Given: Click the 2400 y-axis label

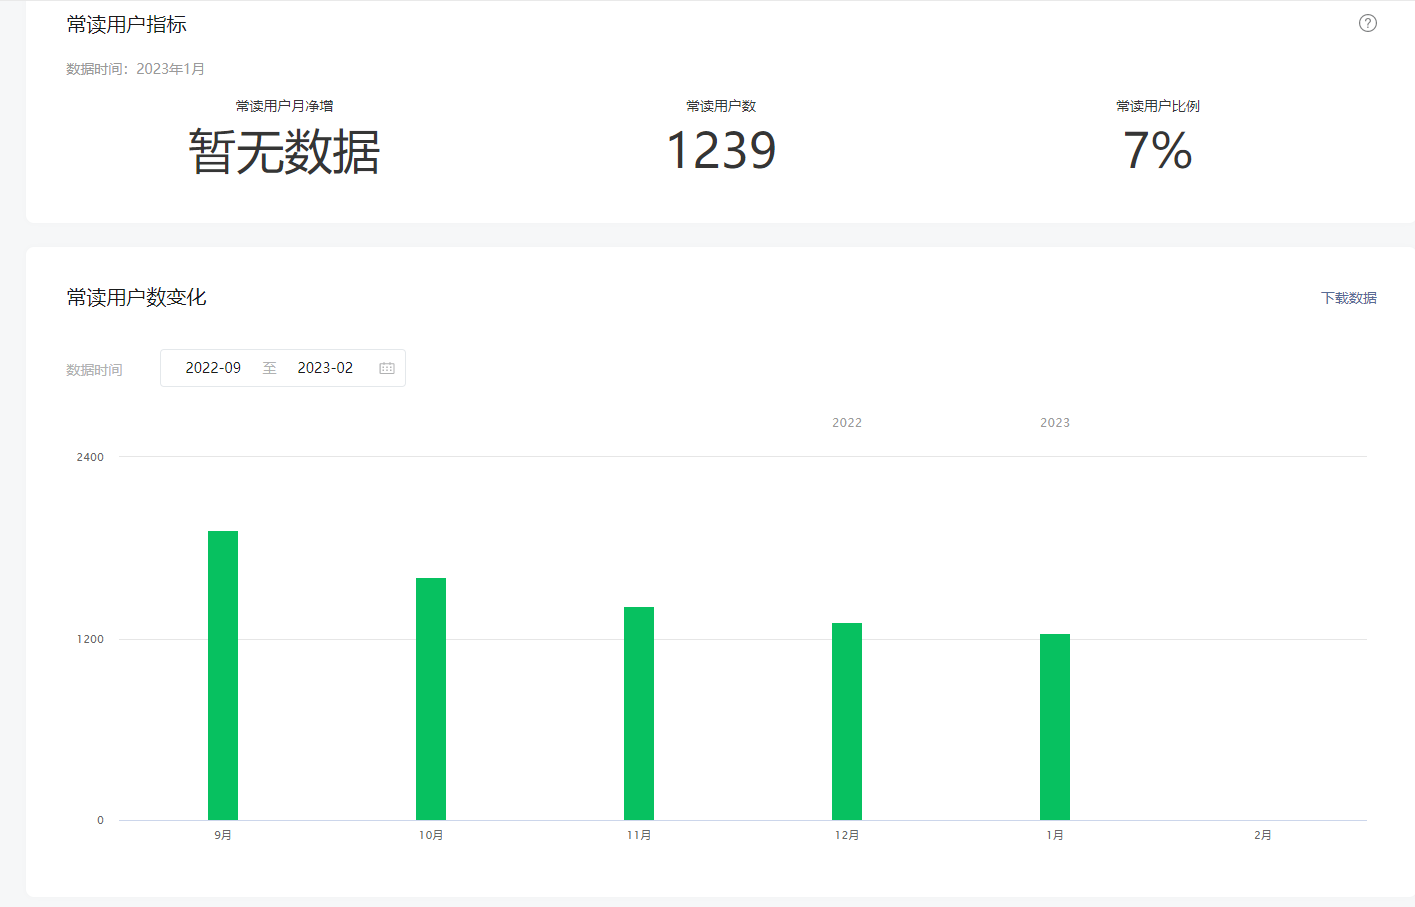Looking at the screenshot, I should (x=90, y=457).
